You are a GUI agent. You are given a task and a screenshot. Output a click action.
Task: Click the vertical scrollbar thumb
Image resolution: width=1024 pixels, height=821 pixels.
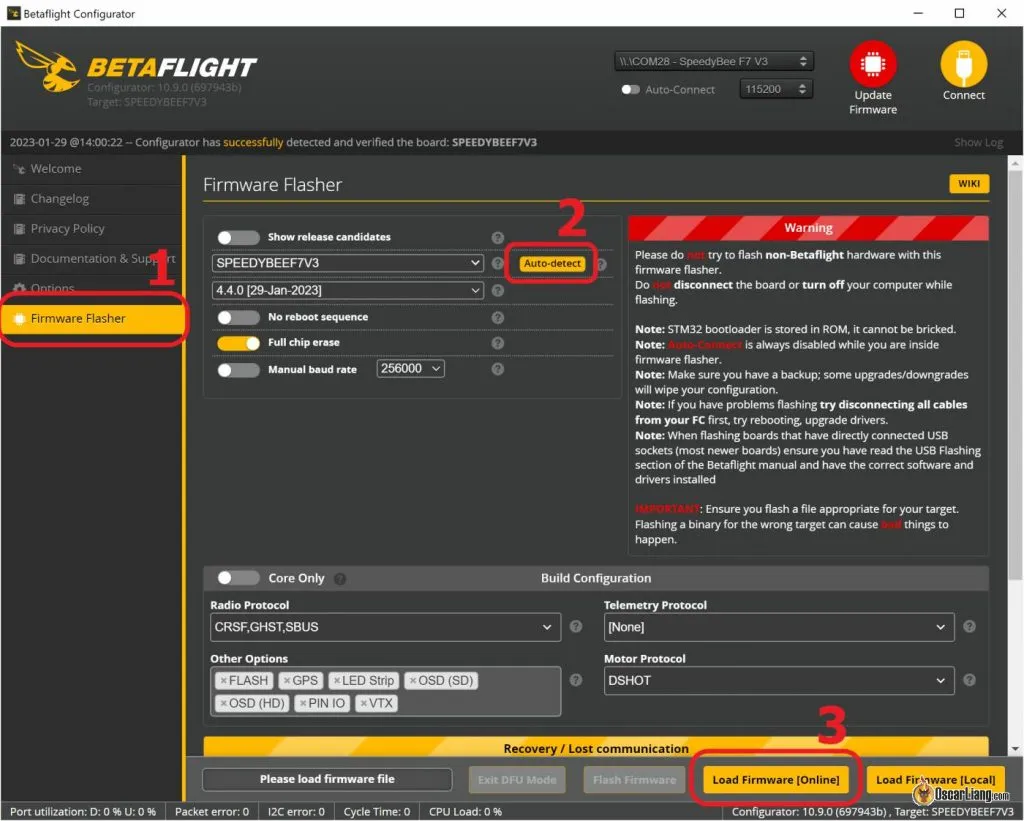[1015, 376]
